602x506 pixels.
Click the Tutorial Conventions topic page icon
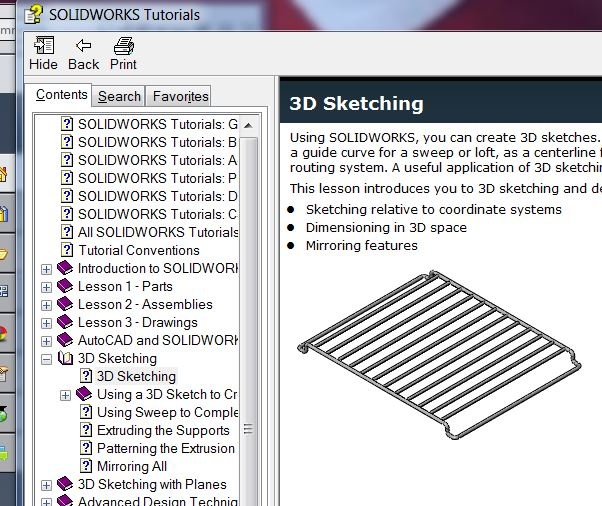[x=67, y=250]
